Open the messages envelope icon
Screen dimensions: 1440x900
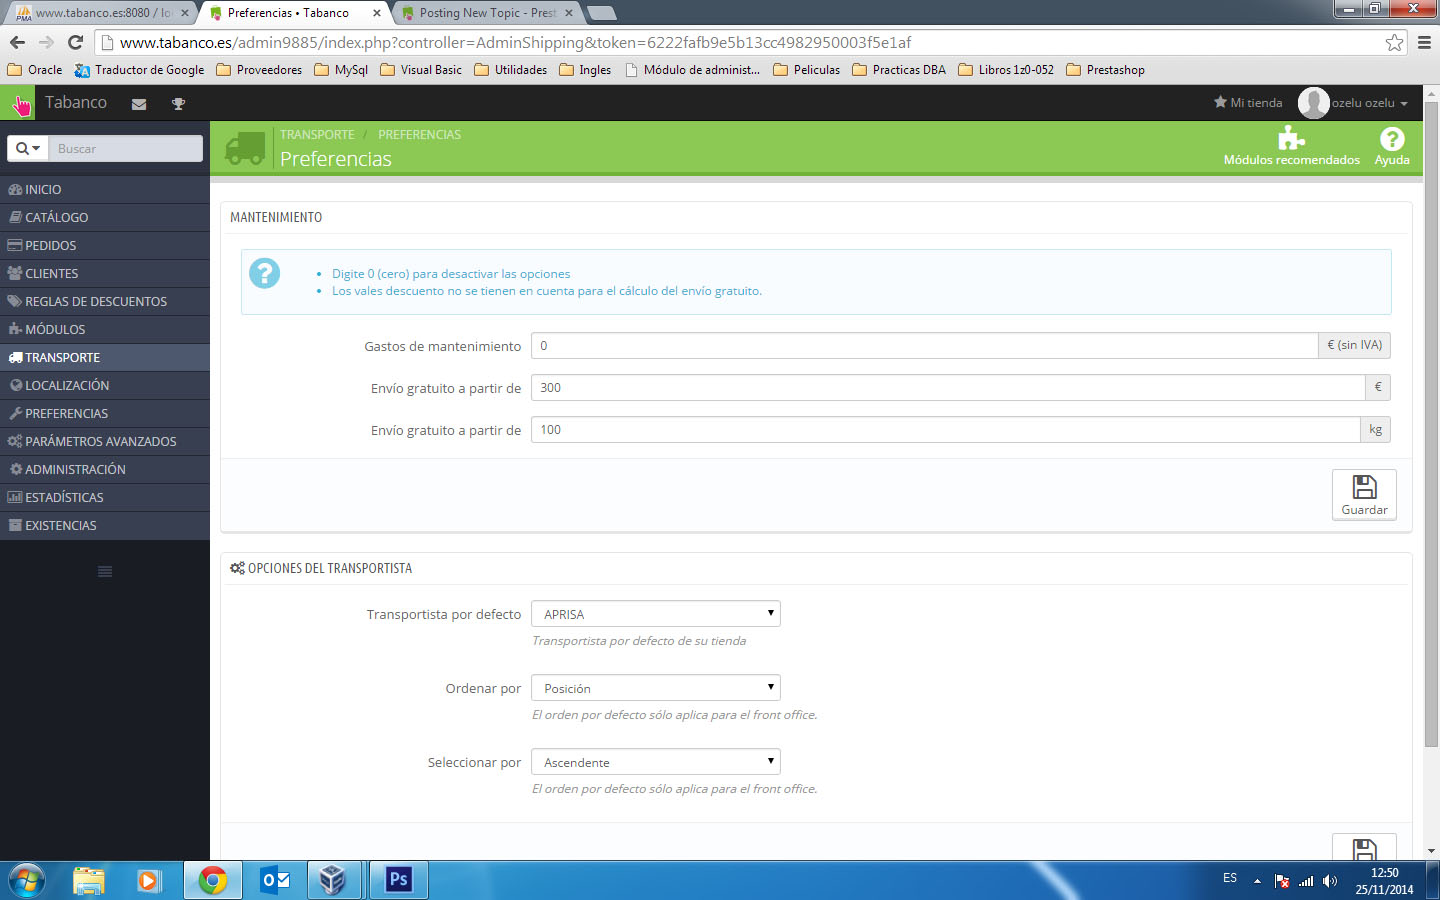(x=139, y=104)
